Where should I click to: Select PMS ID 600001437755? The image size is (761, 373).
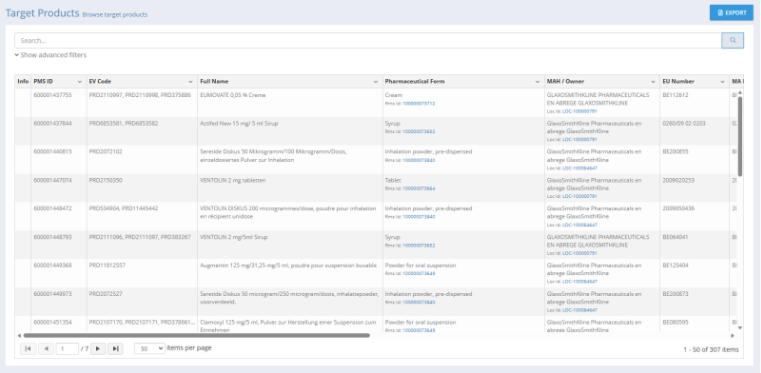pos(52,95)
